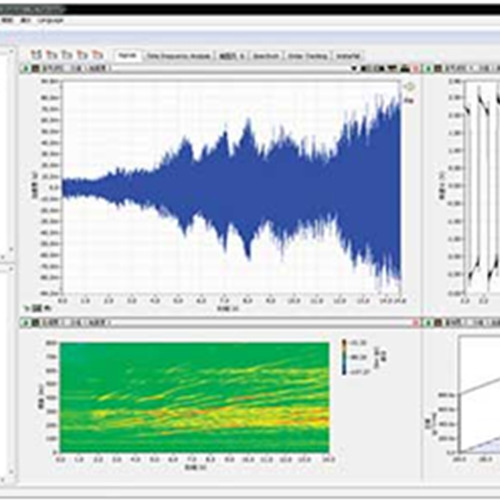Click the cursor icon at the waveform plot's top-right

click(x=409, y=87)
